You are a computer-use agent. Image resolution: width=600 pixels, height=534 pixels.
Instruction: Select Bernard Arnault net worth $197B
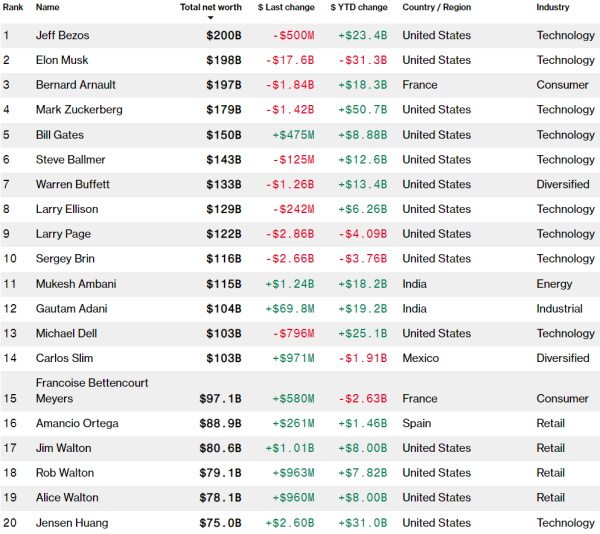click(x=224, y=85)
